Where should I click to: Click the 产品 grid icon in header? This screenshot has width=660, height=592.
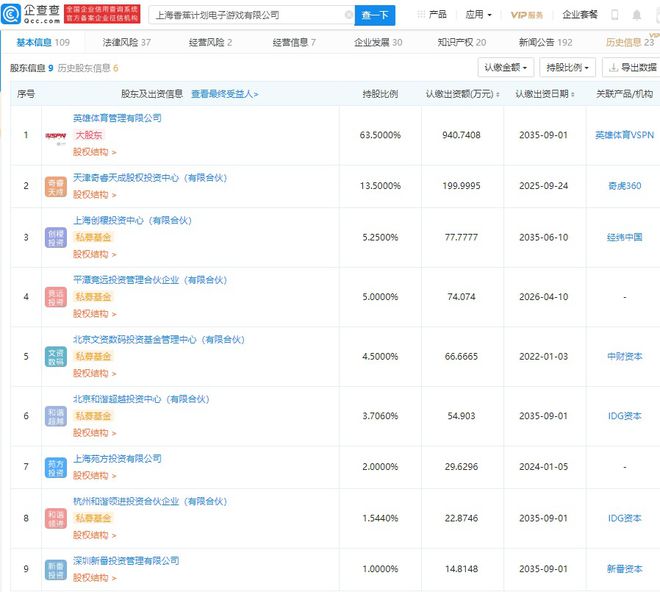click(x=421, y=15)
